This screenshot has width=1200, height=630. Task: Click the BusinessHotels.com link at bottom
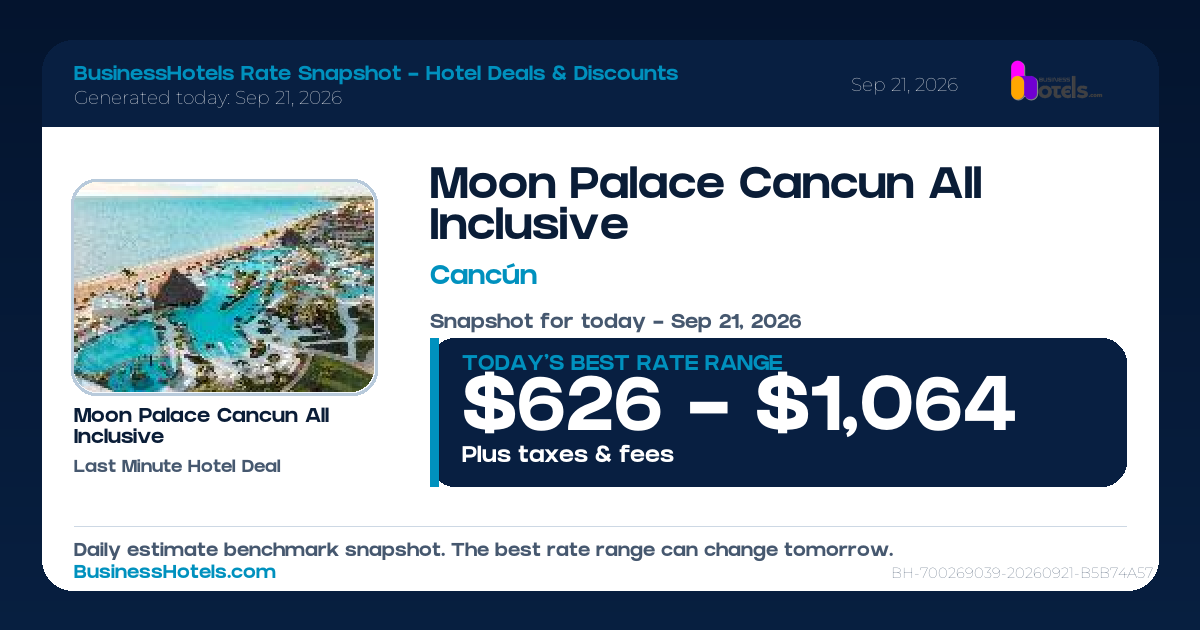(175, 572)
